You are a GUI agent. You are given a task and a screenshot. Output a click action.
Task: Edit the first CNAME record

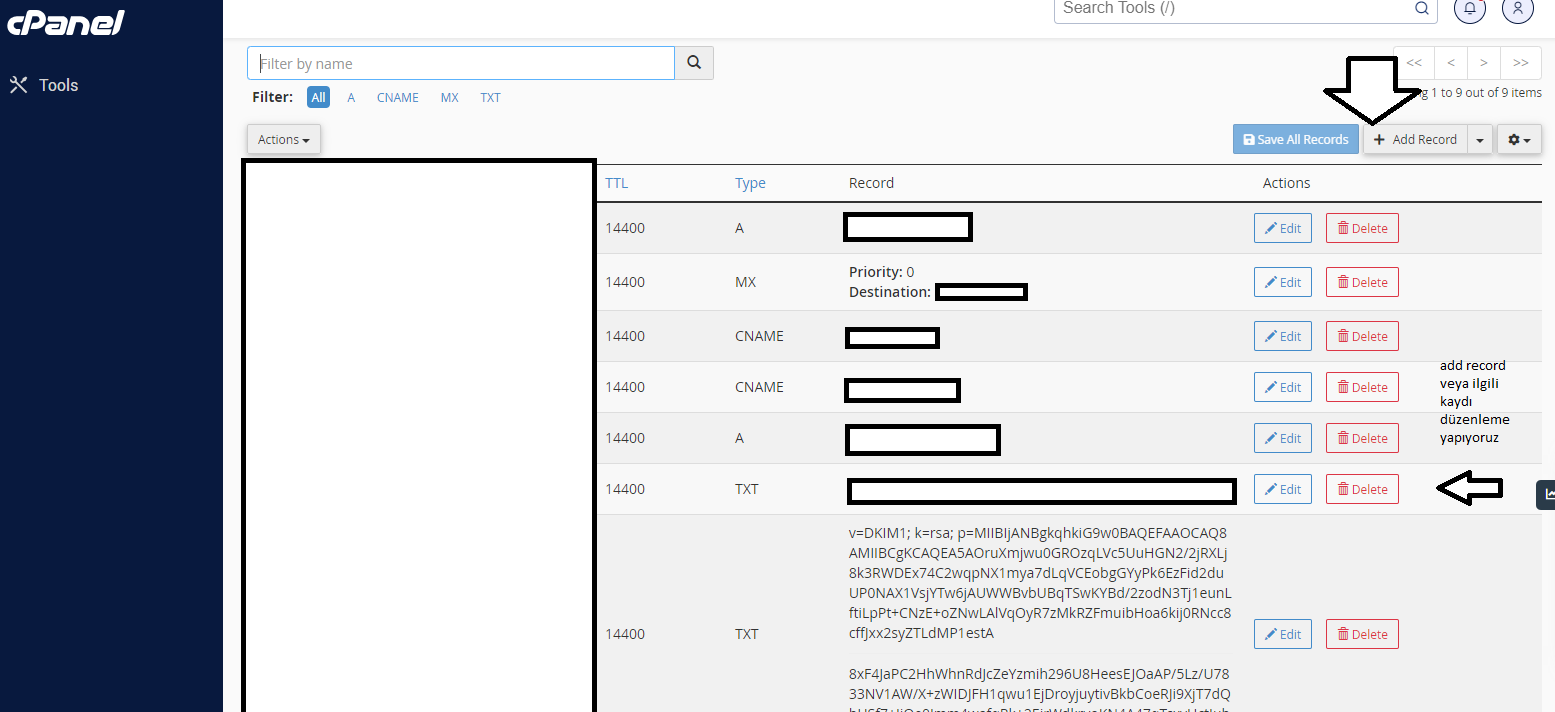(1282, 336)
